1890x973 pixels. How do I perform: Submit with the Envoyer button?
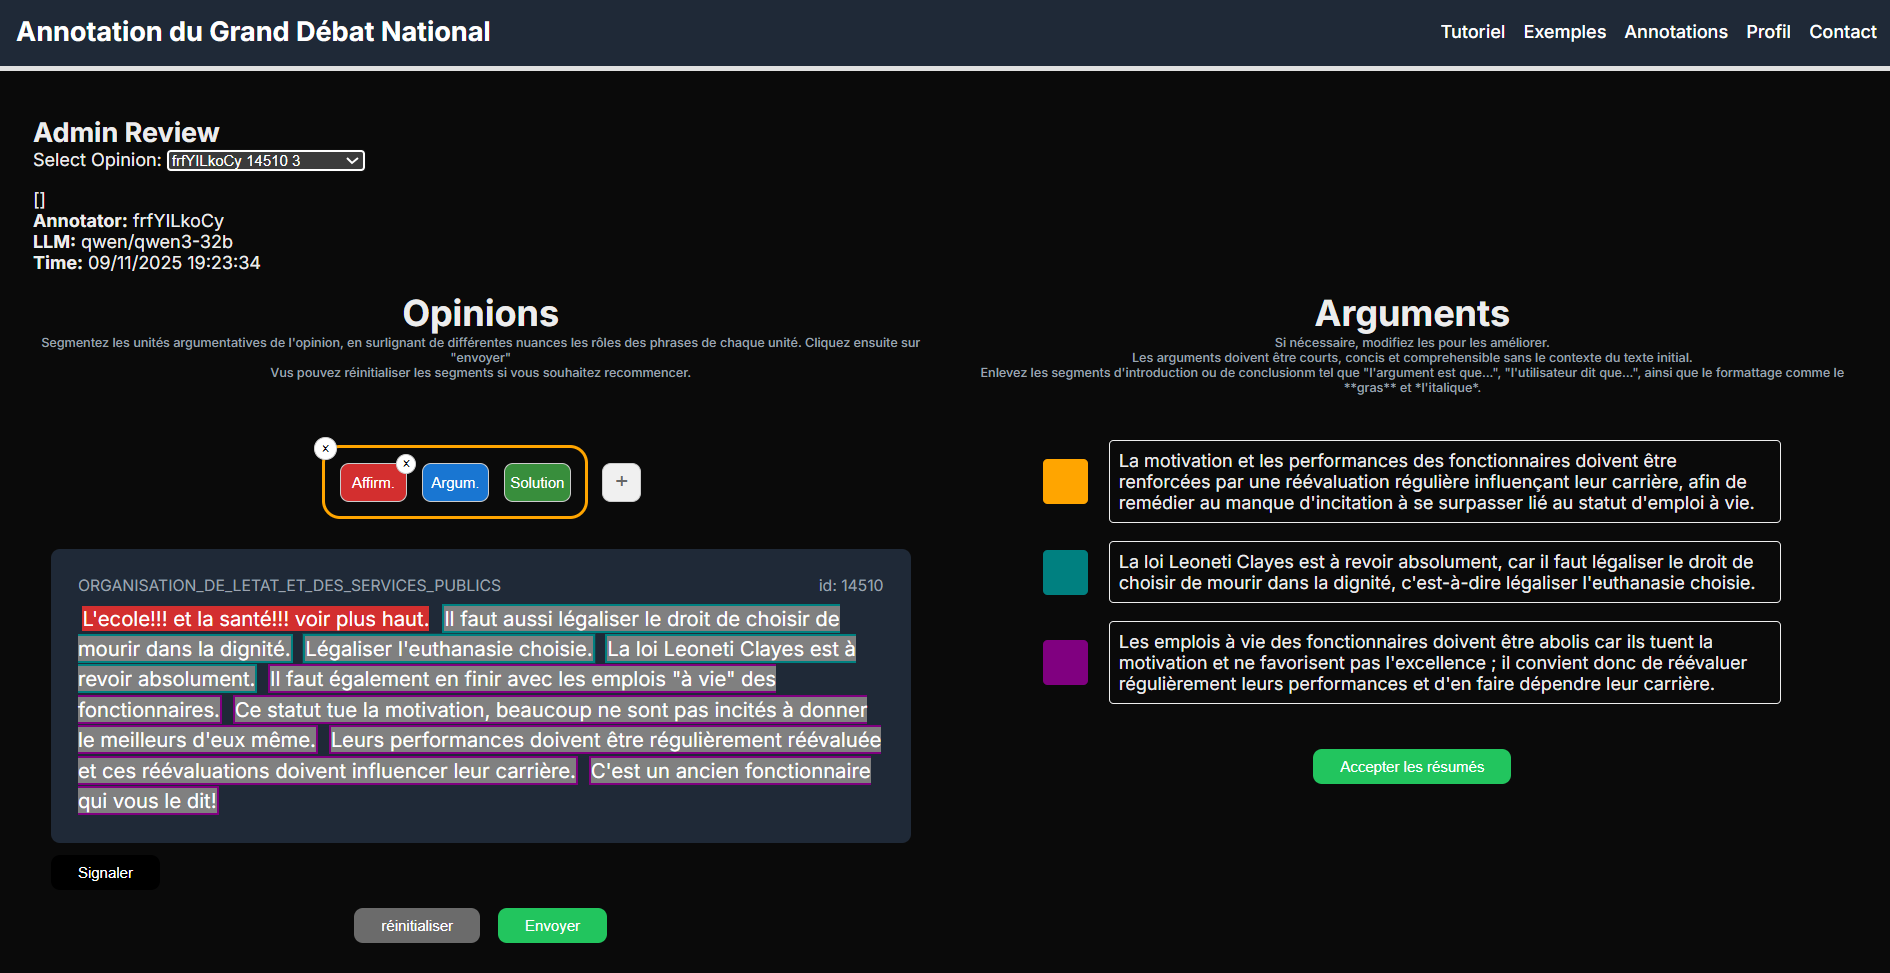[x=552, y=926]
